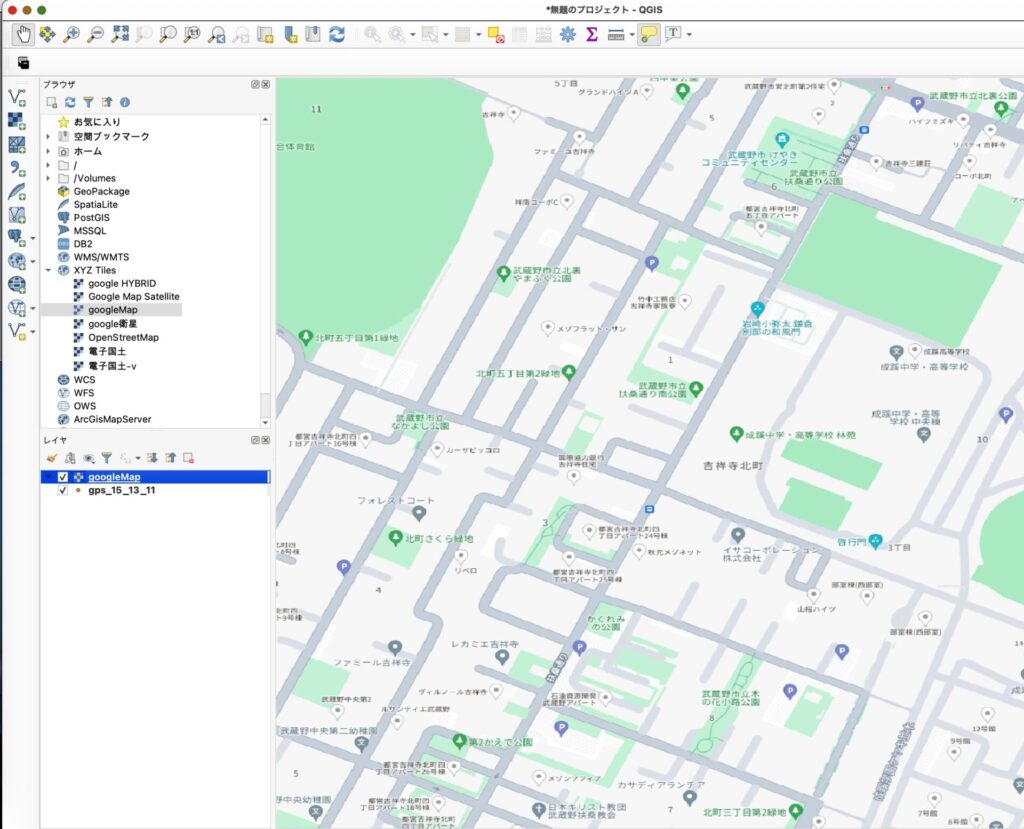Click Add Raster Layer checkerboard icon
The width and height of the screenshot is (1024, 829).
17,121
